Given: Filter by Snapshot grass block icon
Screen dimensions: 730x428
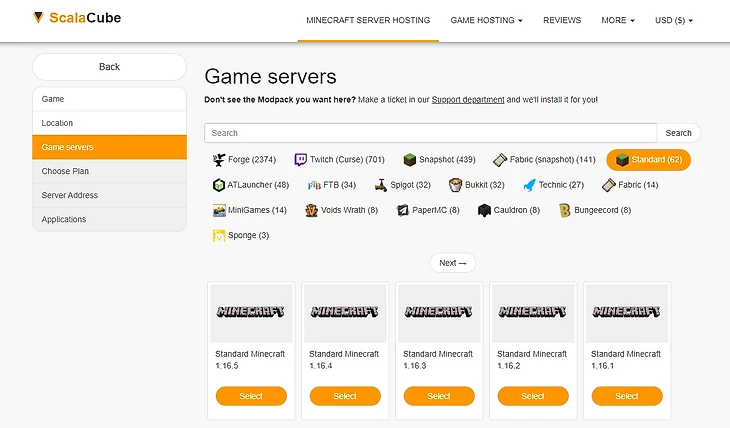Looking at the screenshot, I should click(x=409, y=160).
